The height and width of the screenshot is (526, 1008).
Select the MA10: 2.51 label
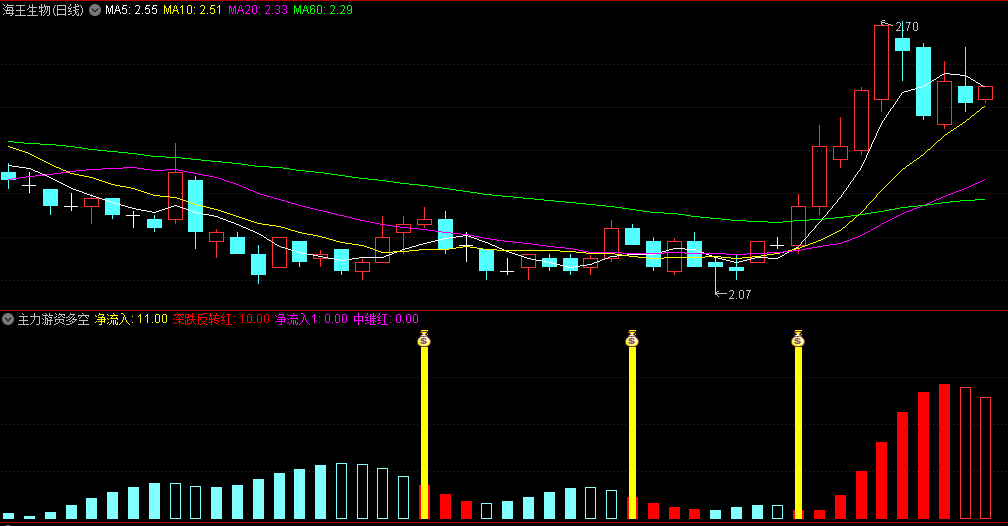point(192,10)
